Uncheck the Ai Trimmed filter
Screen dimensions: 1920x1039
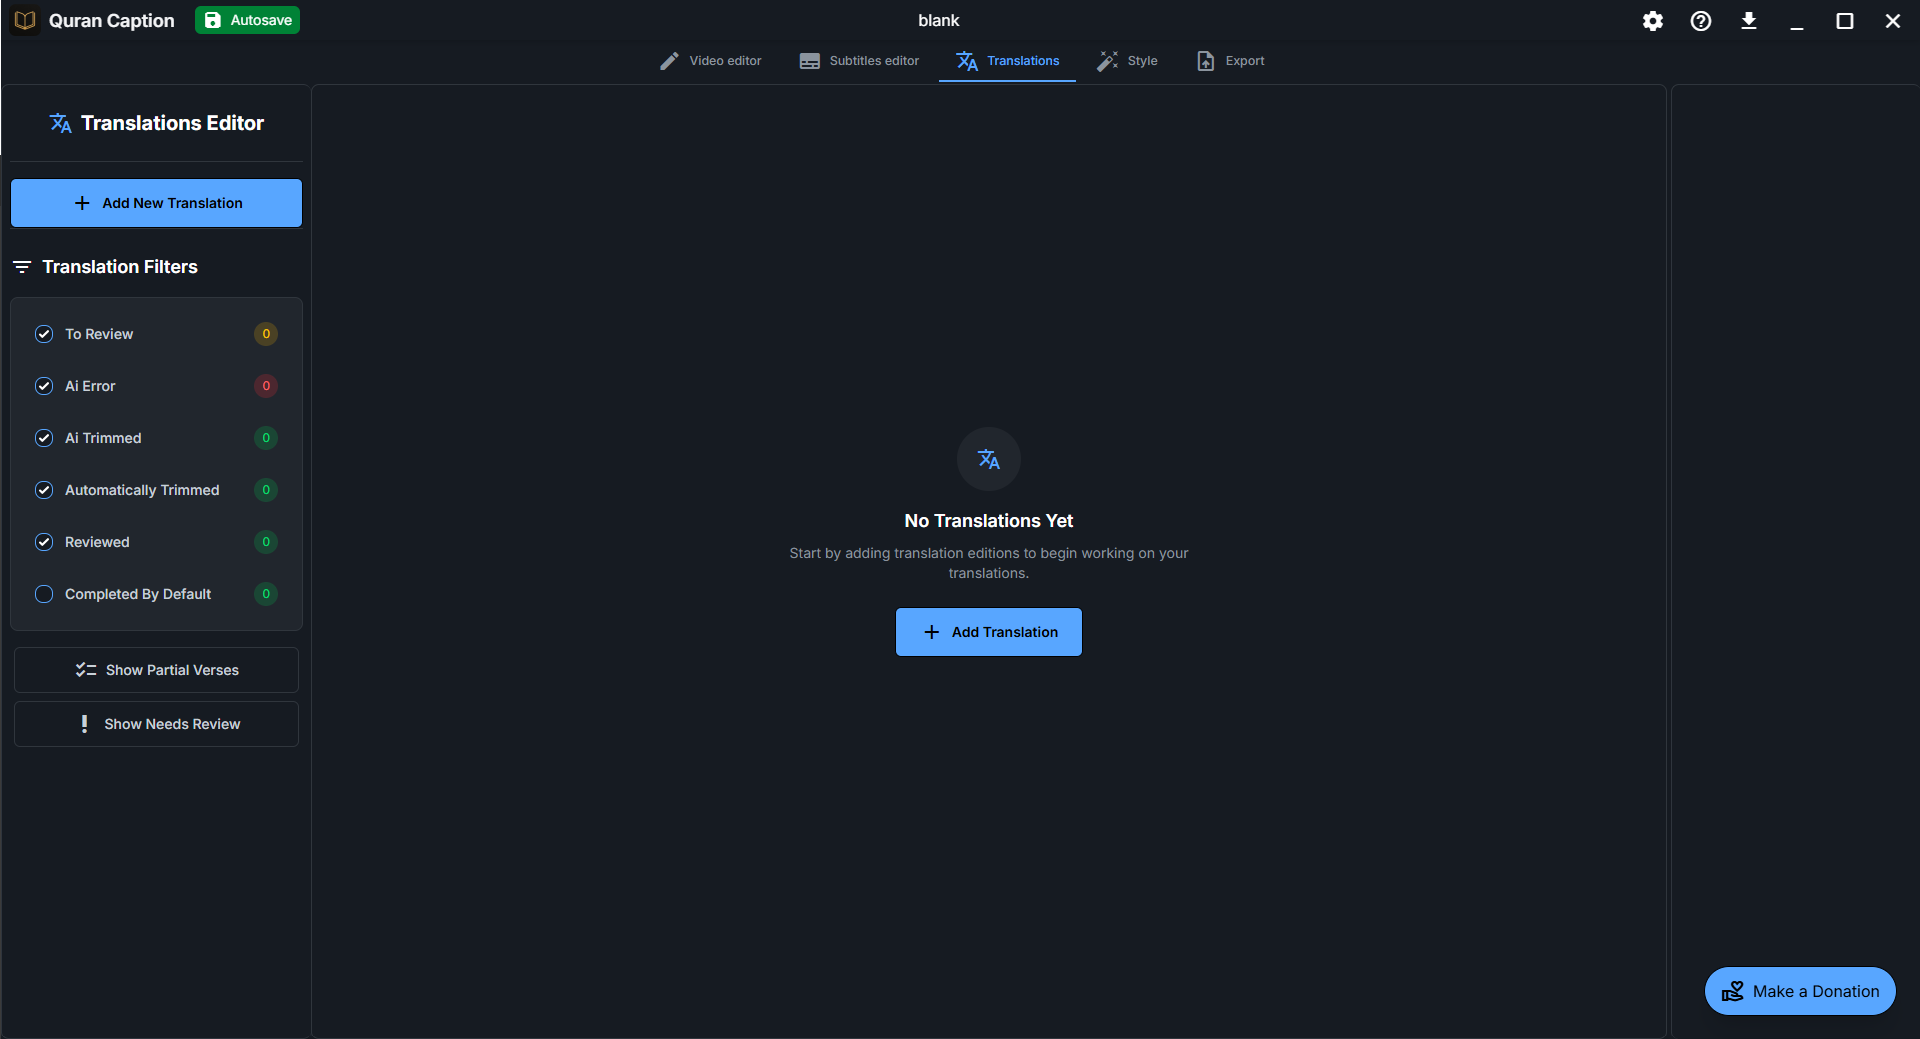tap(44, 438)
